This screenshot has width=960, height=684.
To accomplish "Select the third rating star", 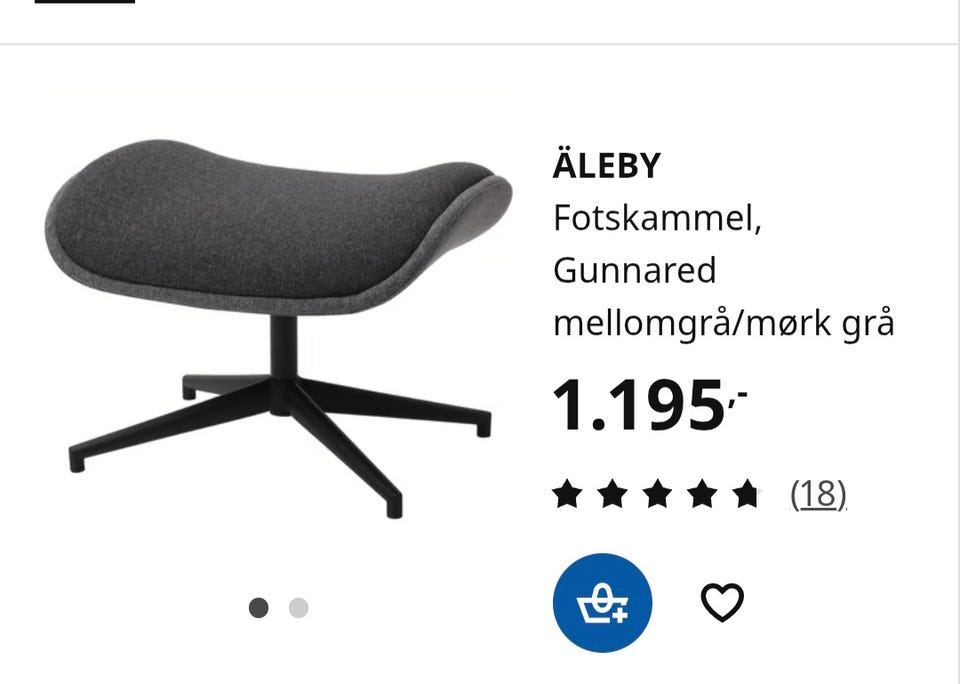I will (x=658, y=494).
